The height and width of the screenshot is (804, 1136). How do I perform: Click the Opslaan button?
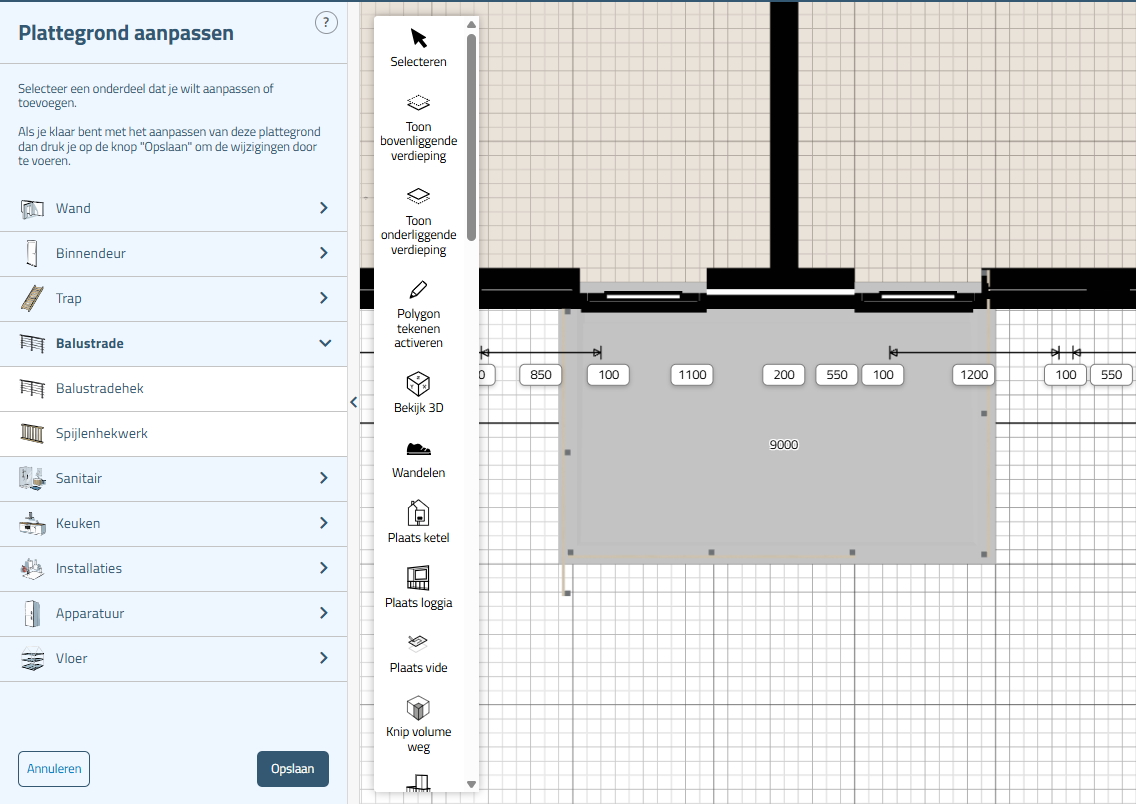click(x=292, y=769)
